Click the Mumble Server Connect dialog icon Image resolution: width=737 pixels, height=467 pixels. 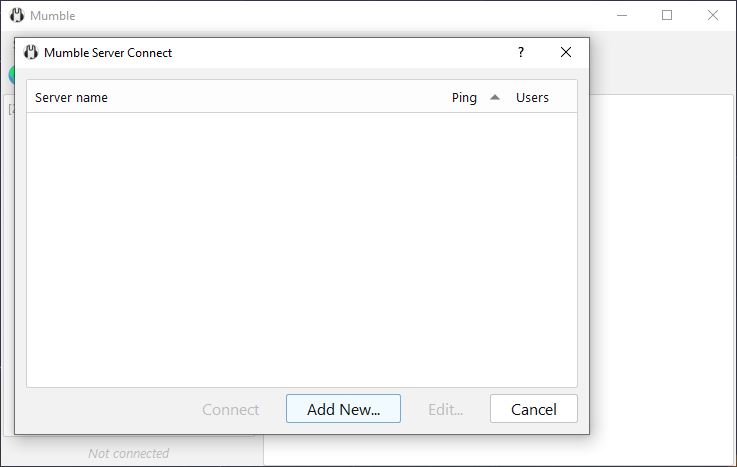tap(31, 52)
